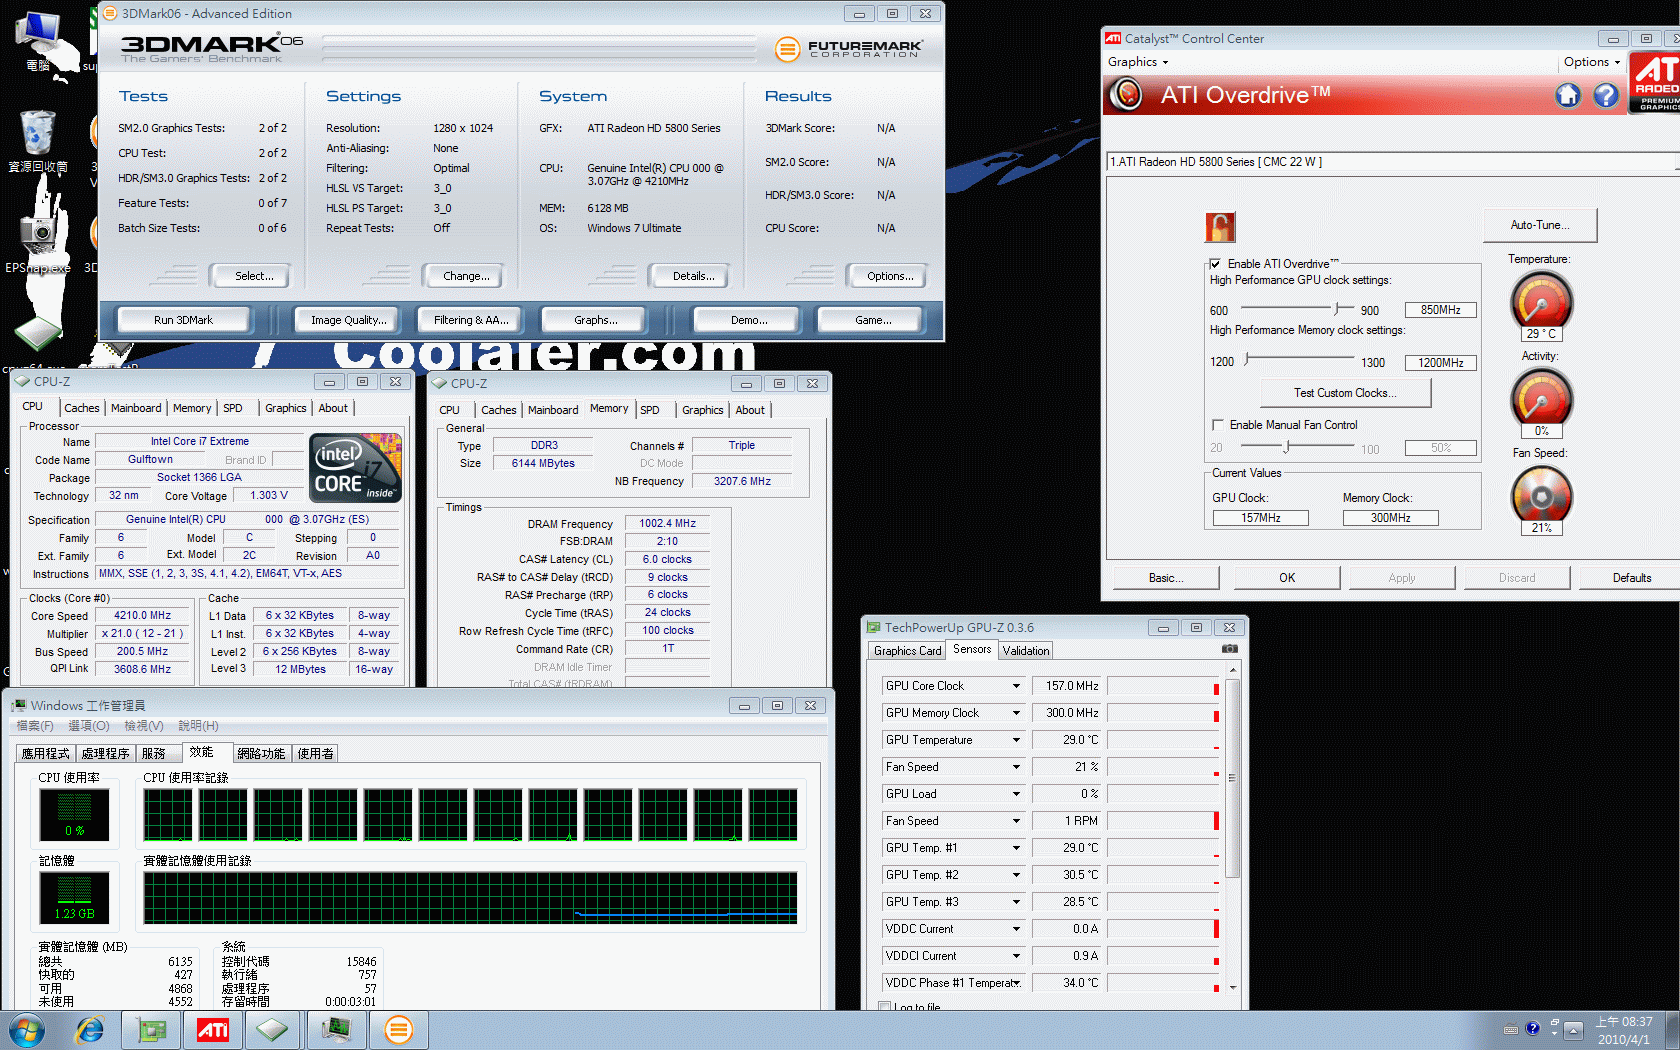The height and width of the screenshot is (1050, 1680).
Task: Open the Windows Start menu orb
Action: pyautogui.click(x=26, y=1030)
